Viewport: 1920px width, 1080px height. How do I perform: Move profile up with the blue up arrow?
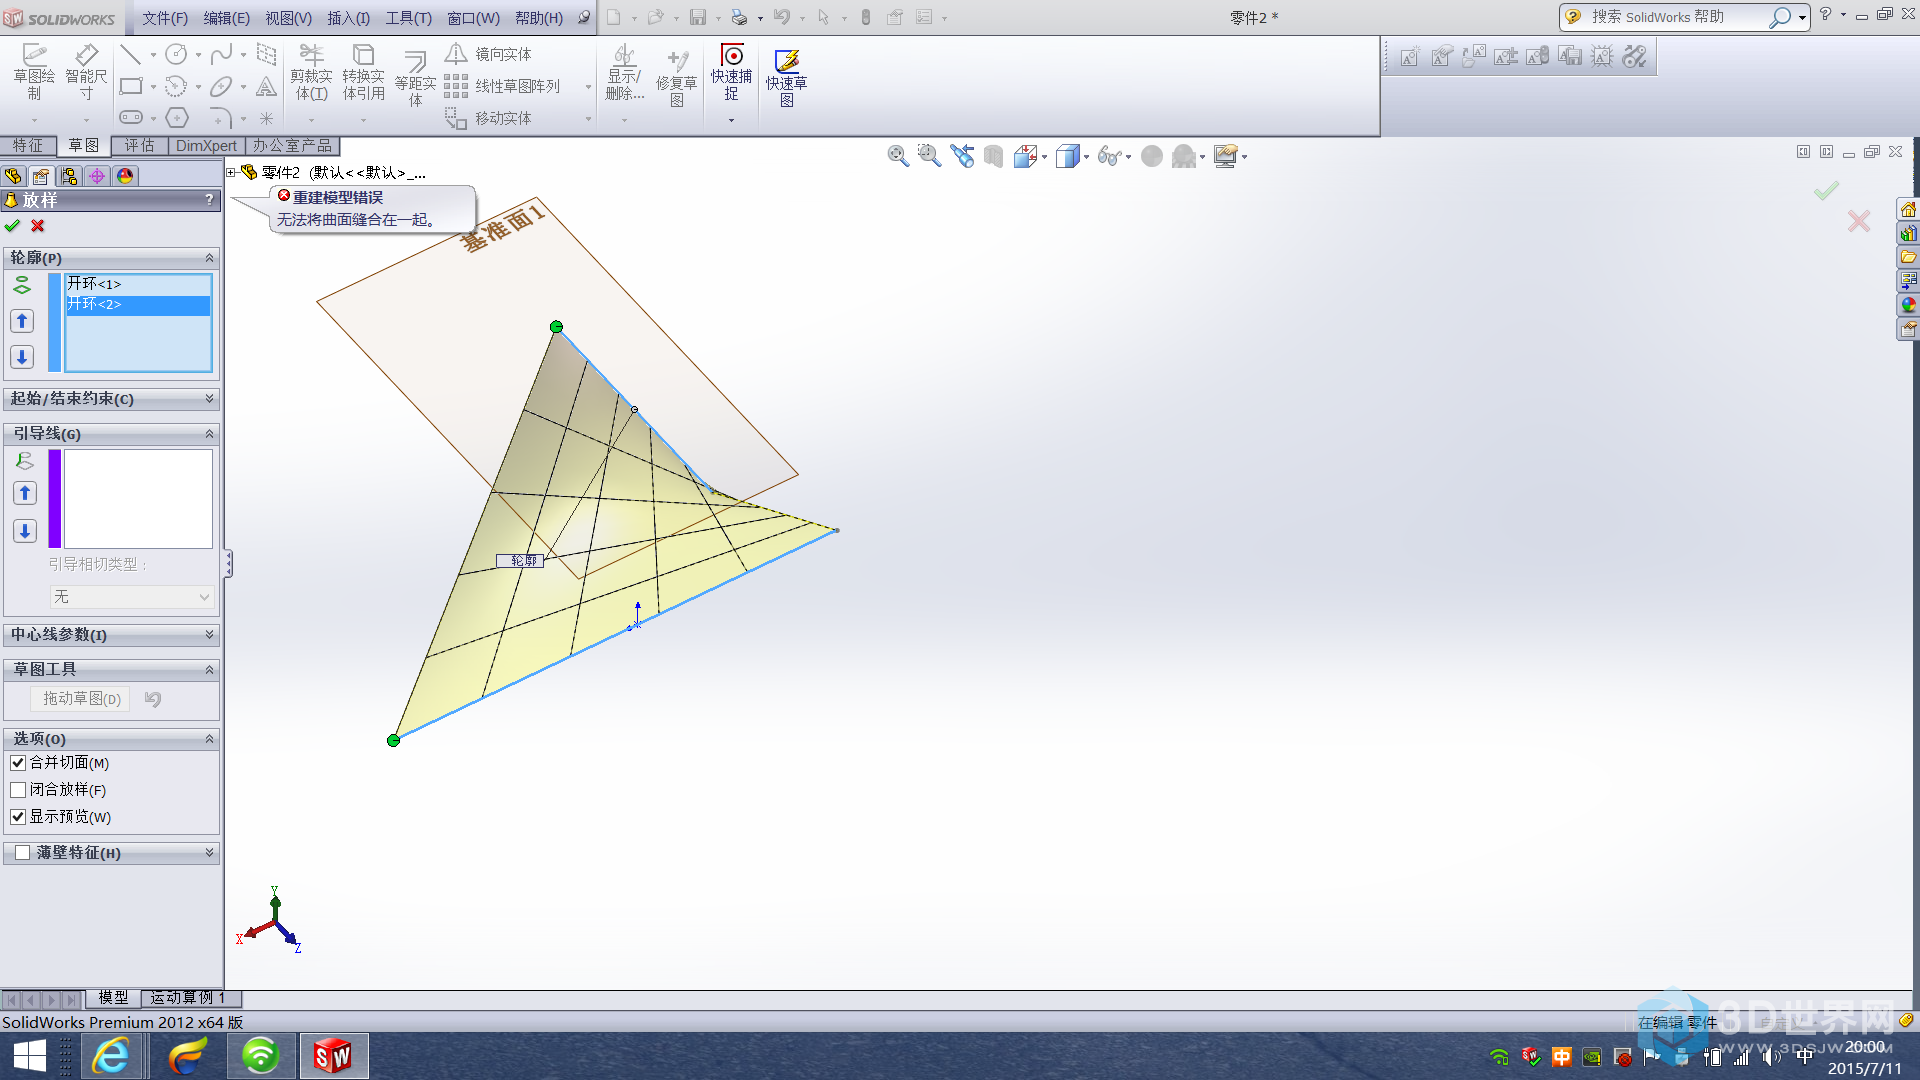22,321
